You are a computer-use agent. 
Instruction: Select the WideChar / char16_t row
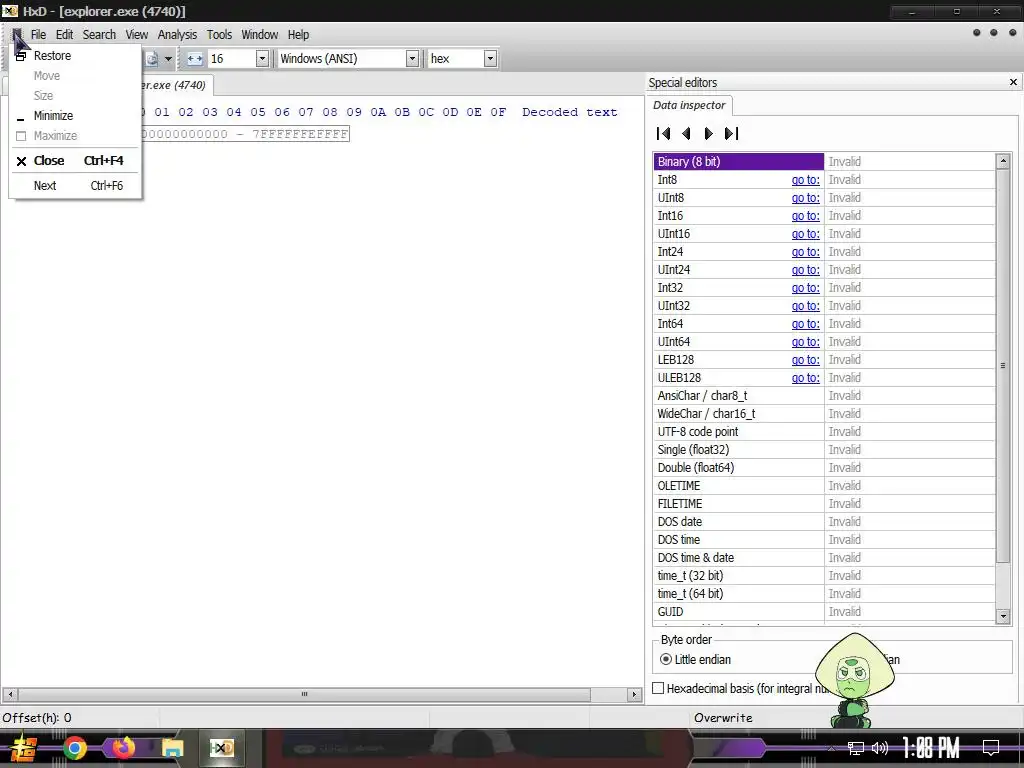pyautogui.click(x=824, y=413)
